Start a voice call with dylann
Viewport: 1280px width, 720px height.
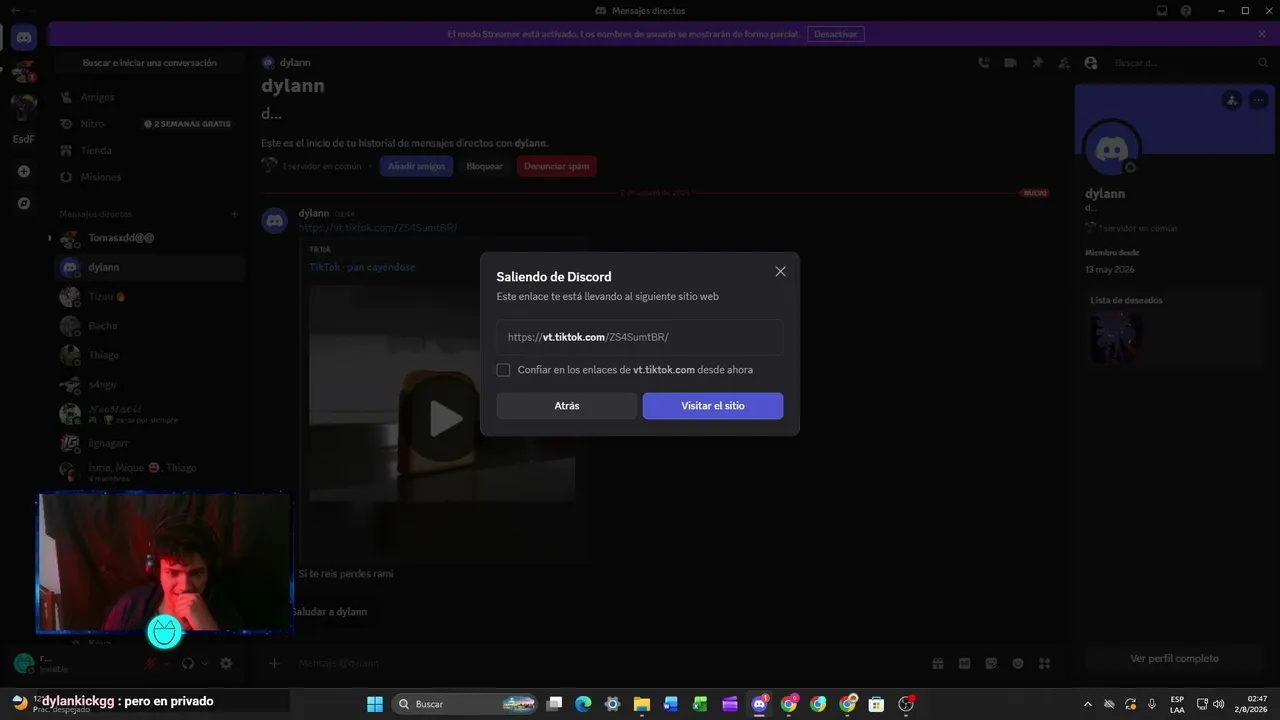click(984, 63)
